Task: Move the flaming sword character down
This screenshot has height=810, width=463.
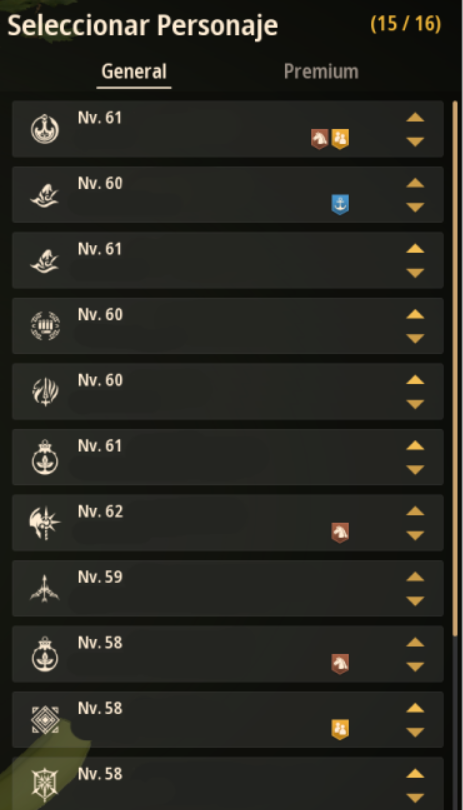Action: pos(415,404)
